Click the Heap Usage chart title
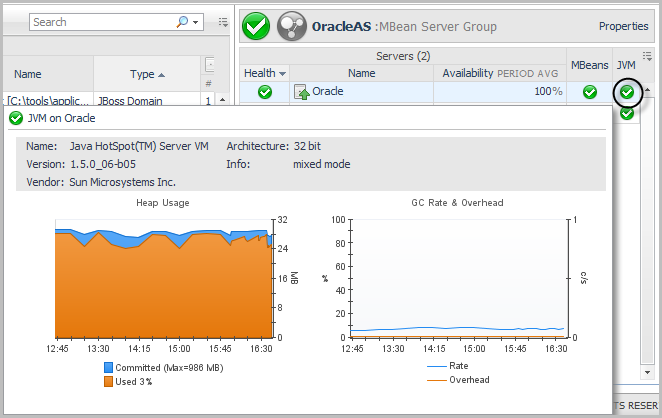Screen dimensions: 662x418 pos(163,203)
